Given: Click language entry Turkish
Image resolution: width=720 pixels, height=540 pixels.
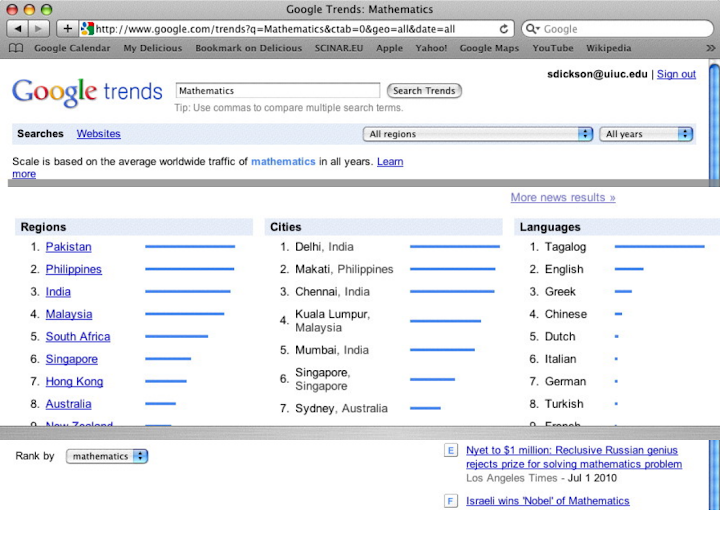Looking at the screenshot, I should [564, 404].
